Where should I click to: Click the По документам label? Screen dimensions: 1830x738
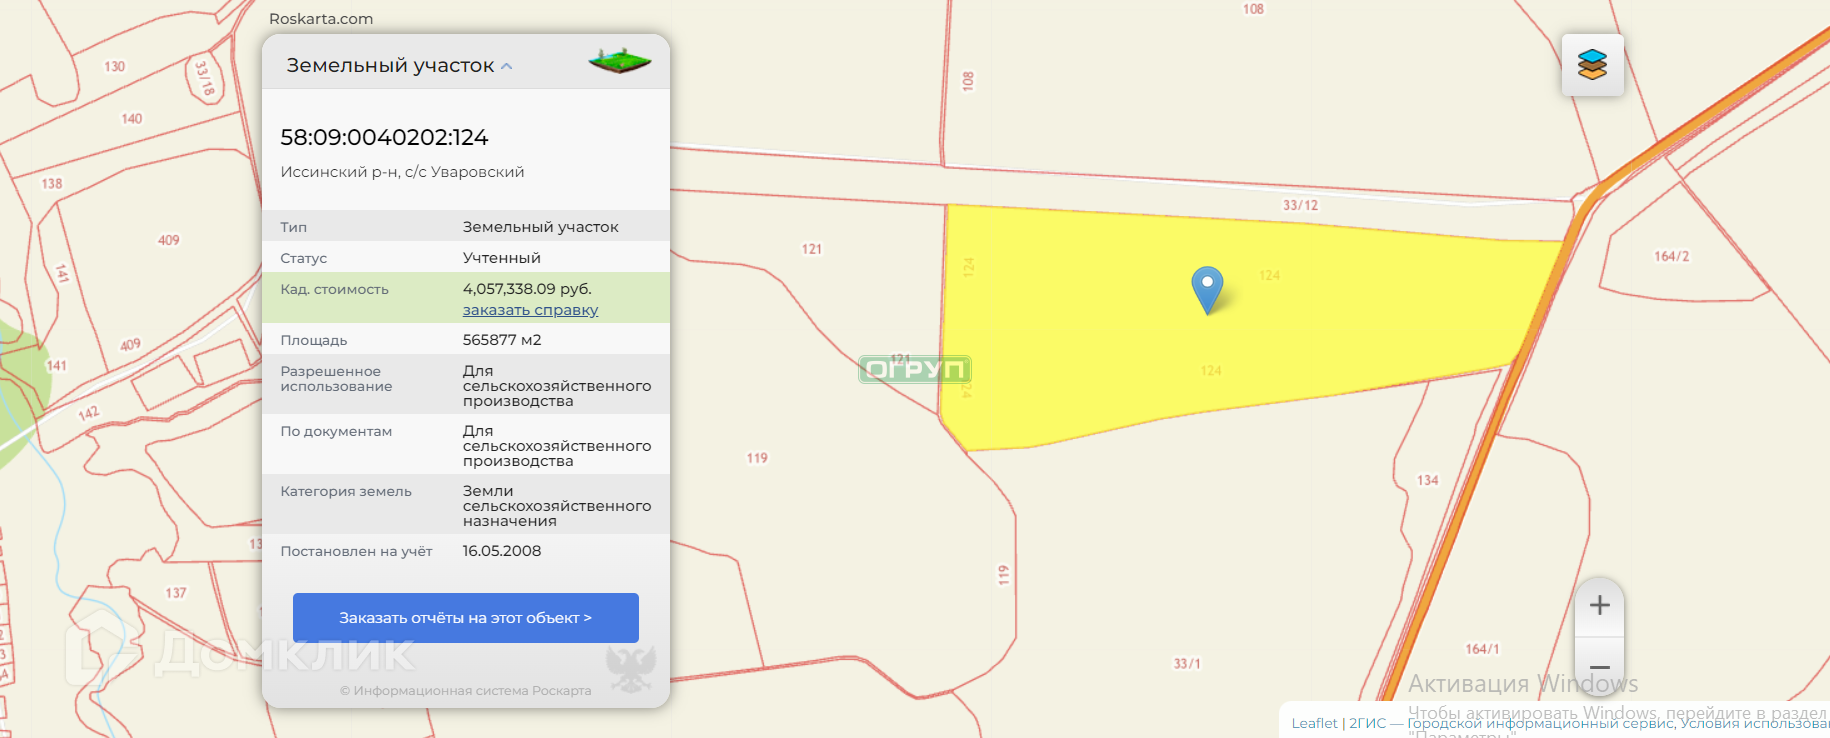click(336, 431)
